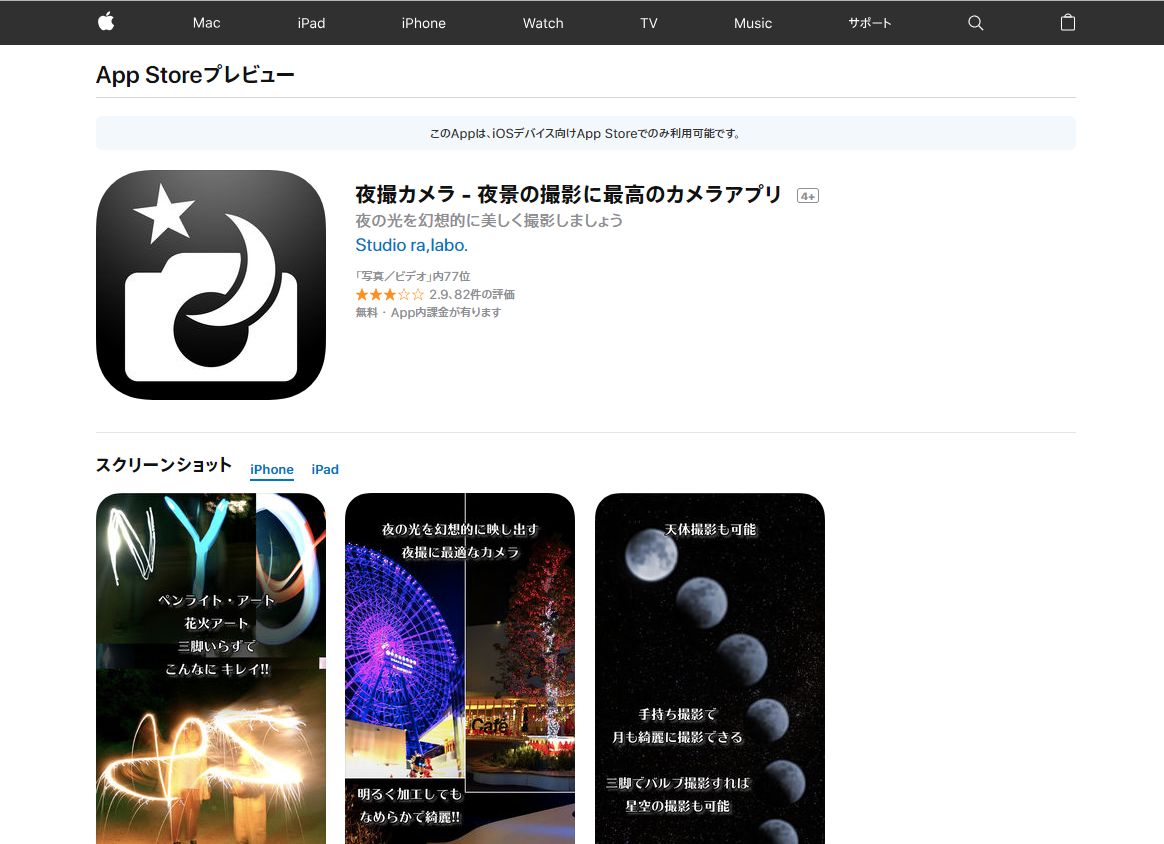The image size is (1164, 844).
Task: Open iPad in the top navigation bar
Action: point(311,23)
